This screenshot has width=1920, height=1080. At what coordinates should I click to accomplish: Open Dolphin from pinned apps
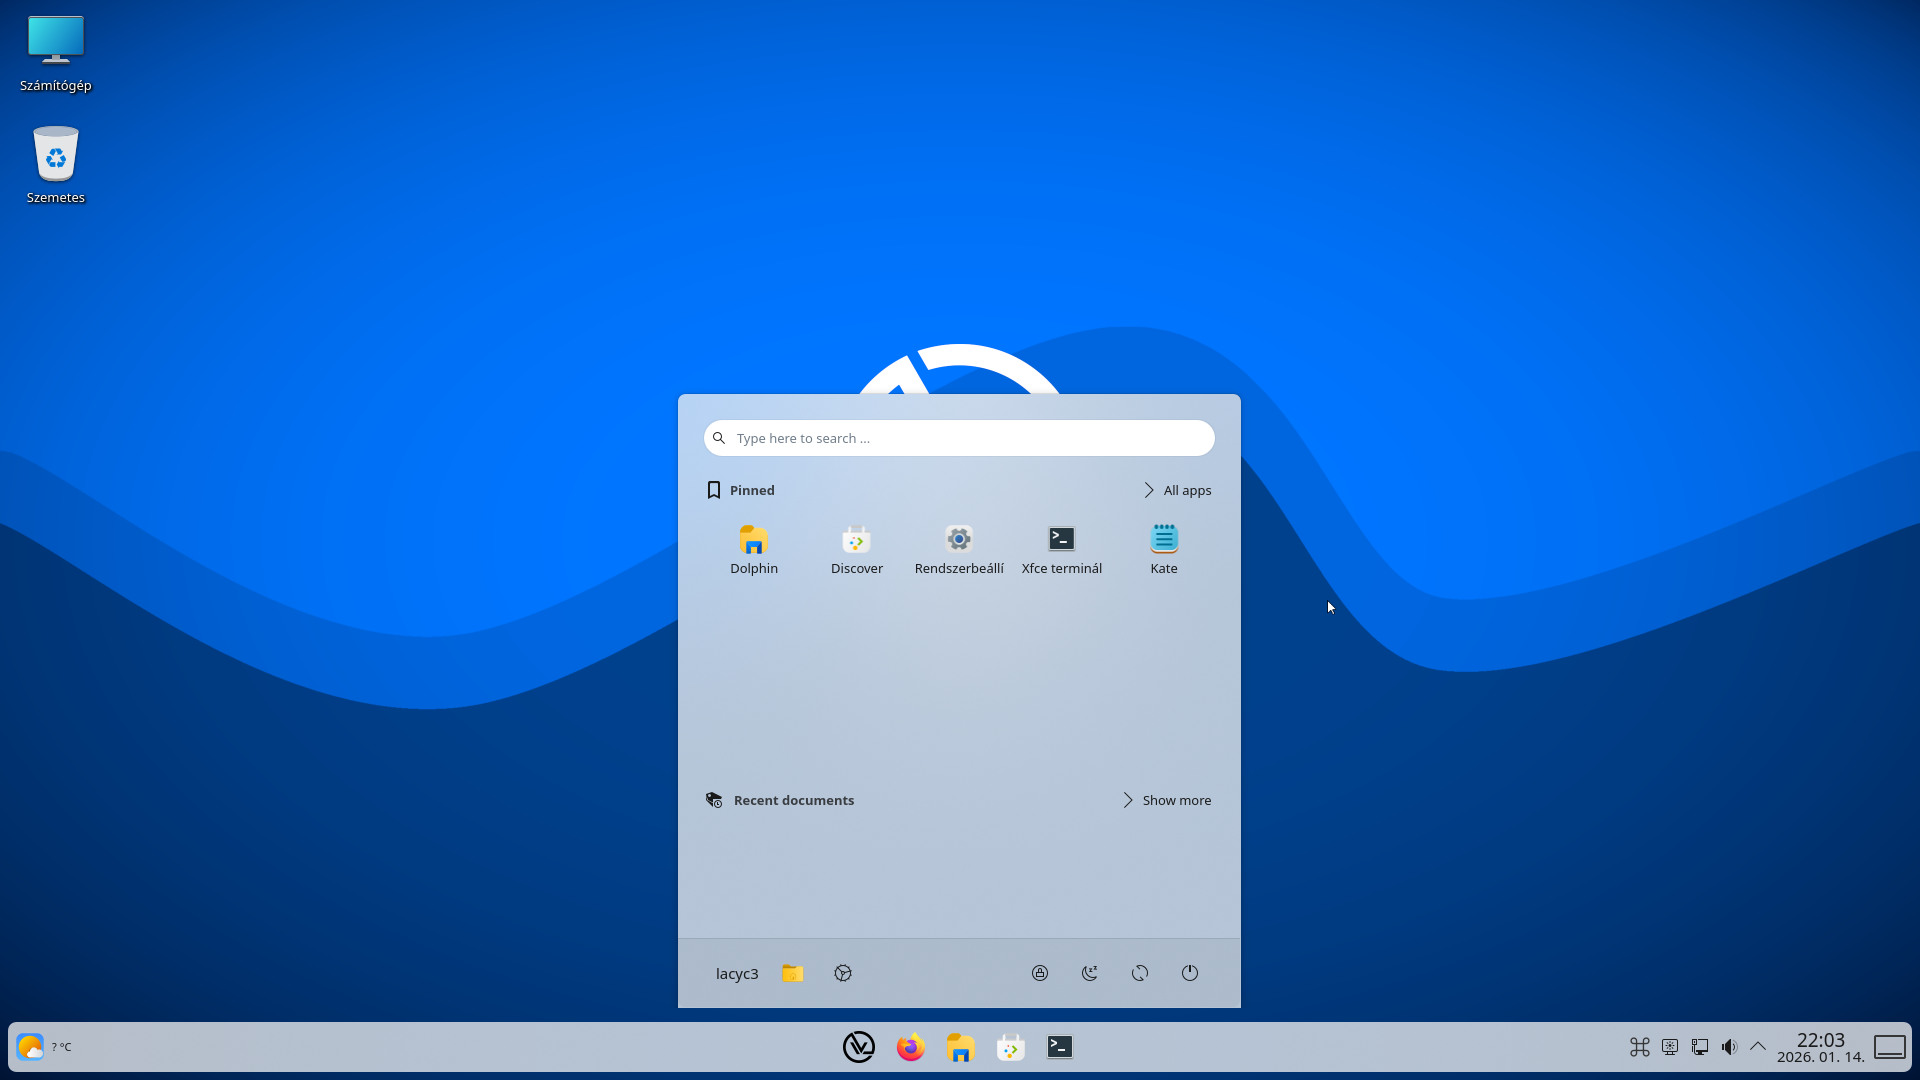[x=753, y=548]
